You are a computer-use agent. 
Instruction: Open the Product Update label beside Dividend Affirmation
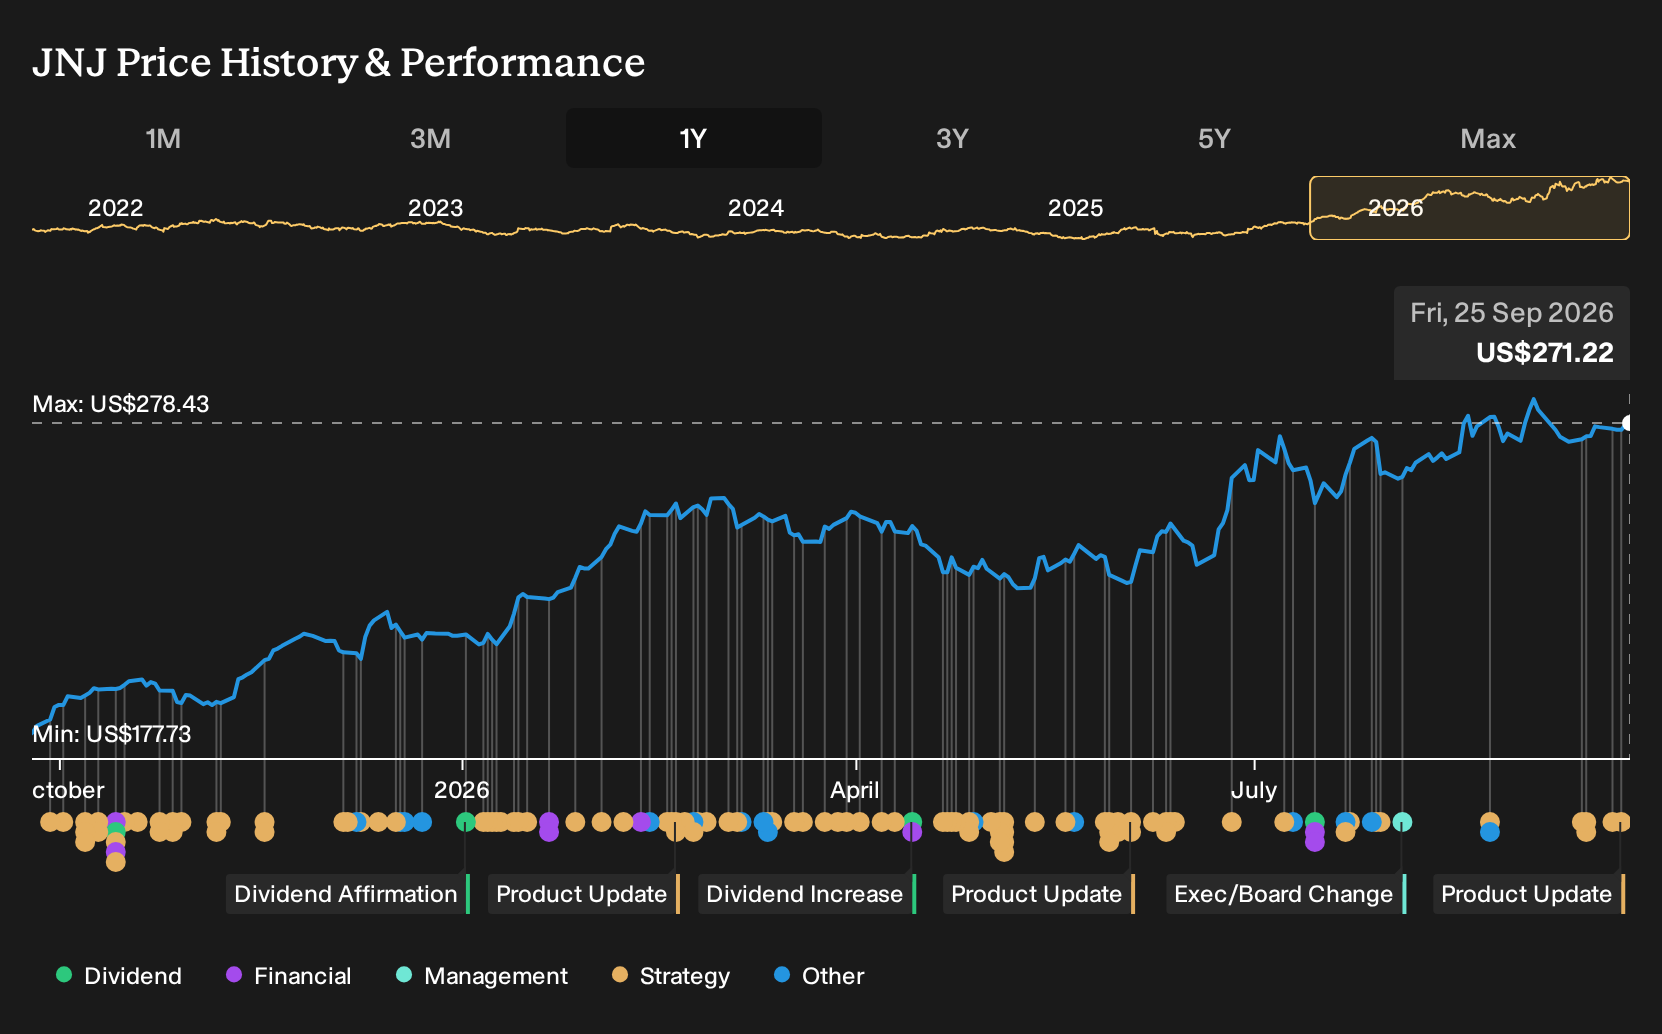[x=584, y=894]
